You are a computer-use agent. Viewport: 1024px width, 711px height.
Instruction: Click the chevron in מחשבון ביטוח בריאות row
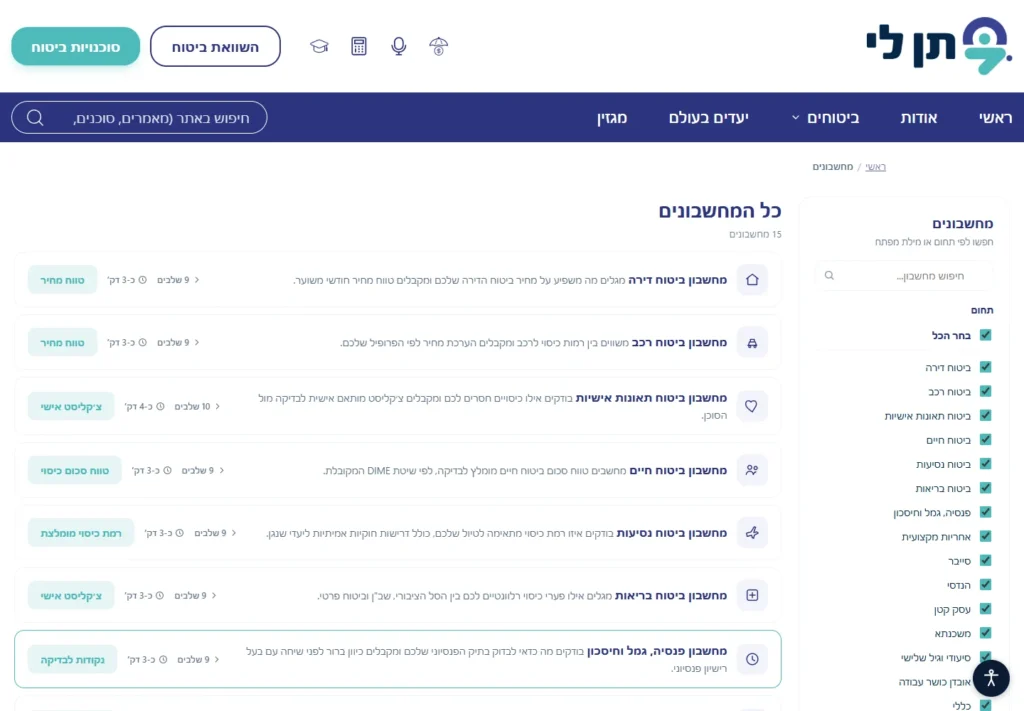coord(214,595)
